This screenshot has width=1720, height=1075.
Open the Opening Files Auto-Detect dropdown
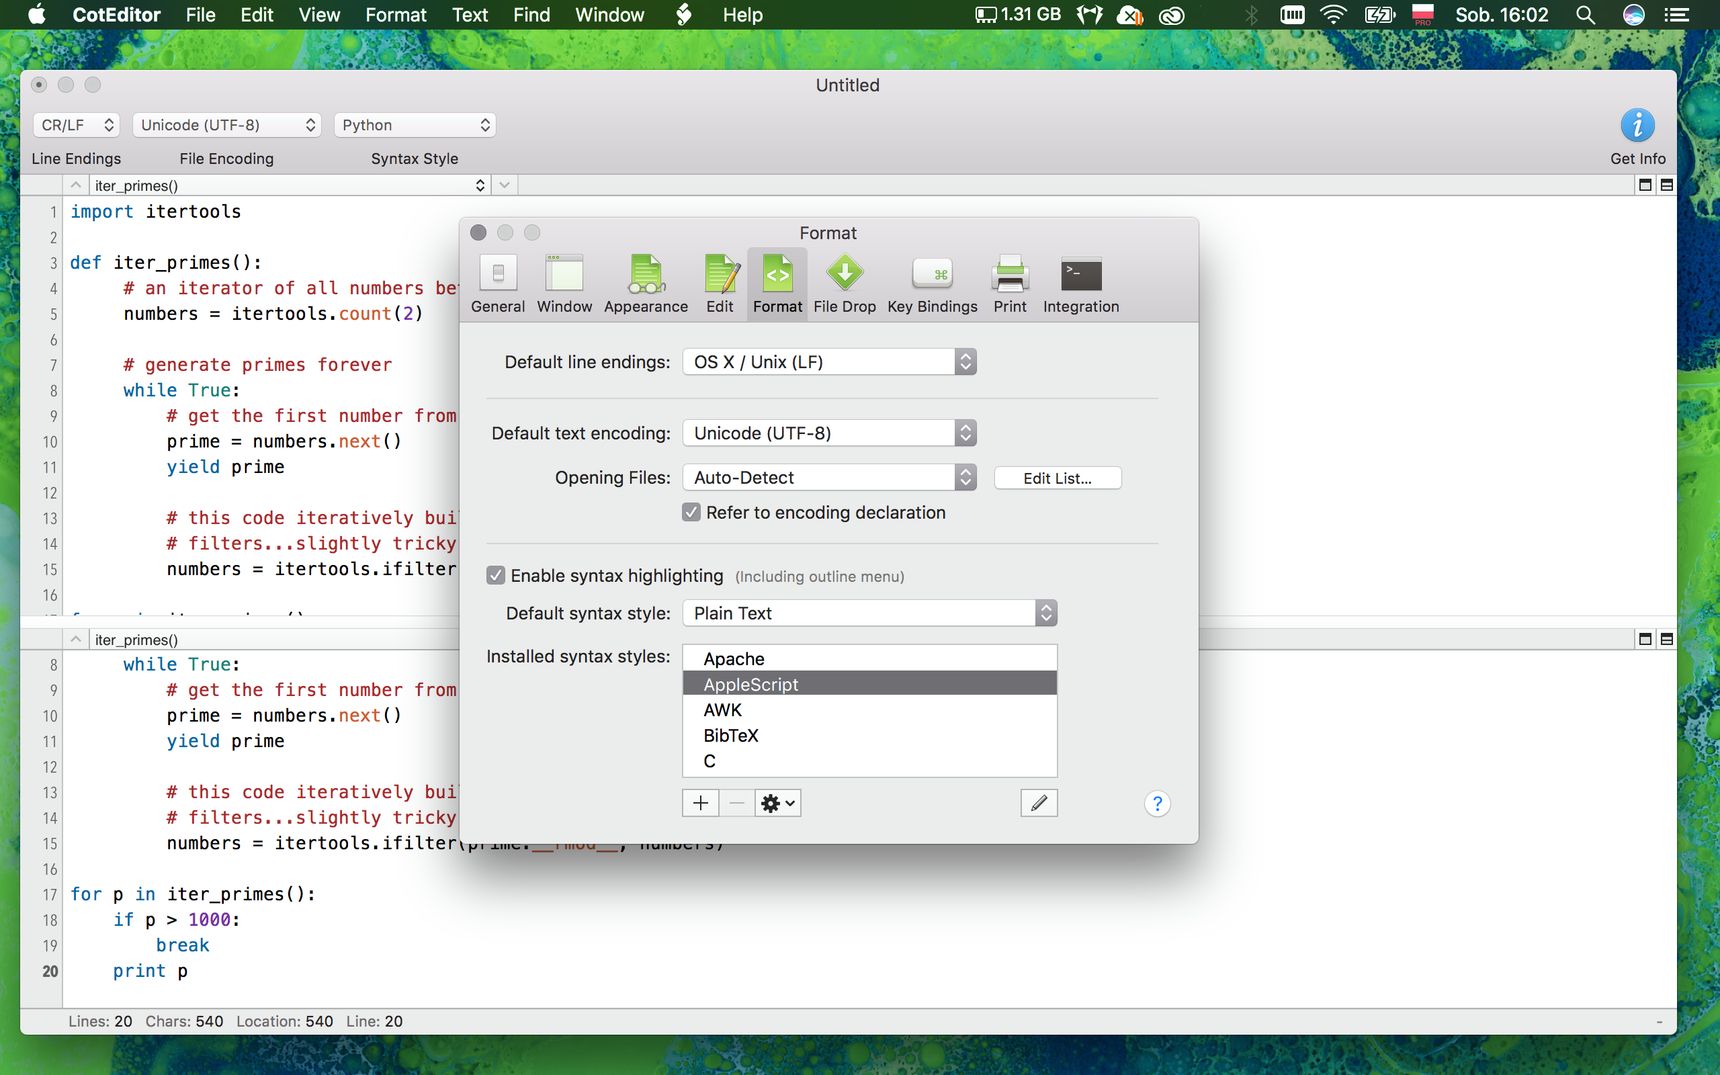coord(829,478)
